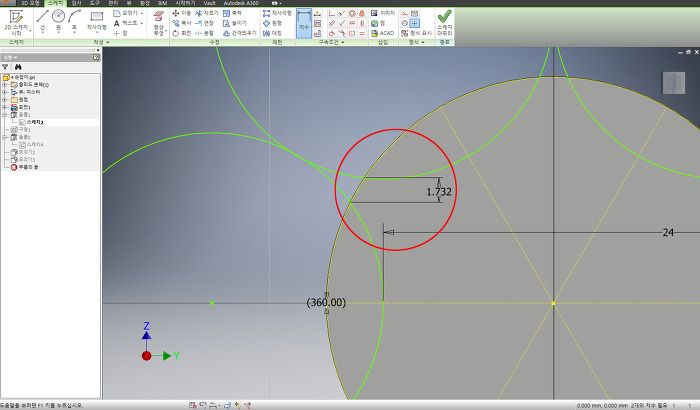Select the Copy (복사) tool
This screenshot has width=700, height=410.
182,23
